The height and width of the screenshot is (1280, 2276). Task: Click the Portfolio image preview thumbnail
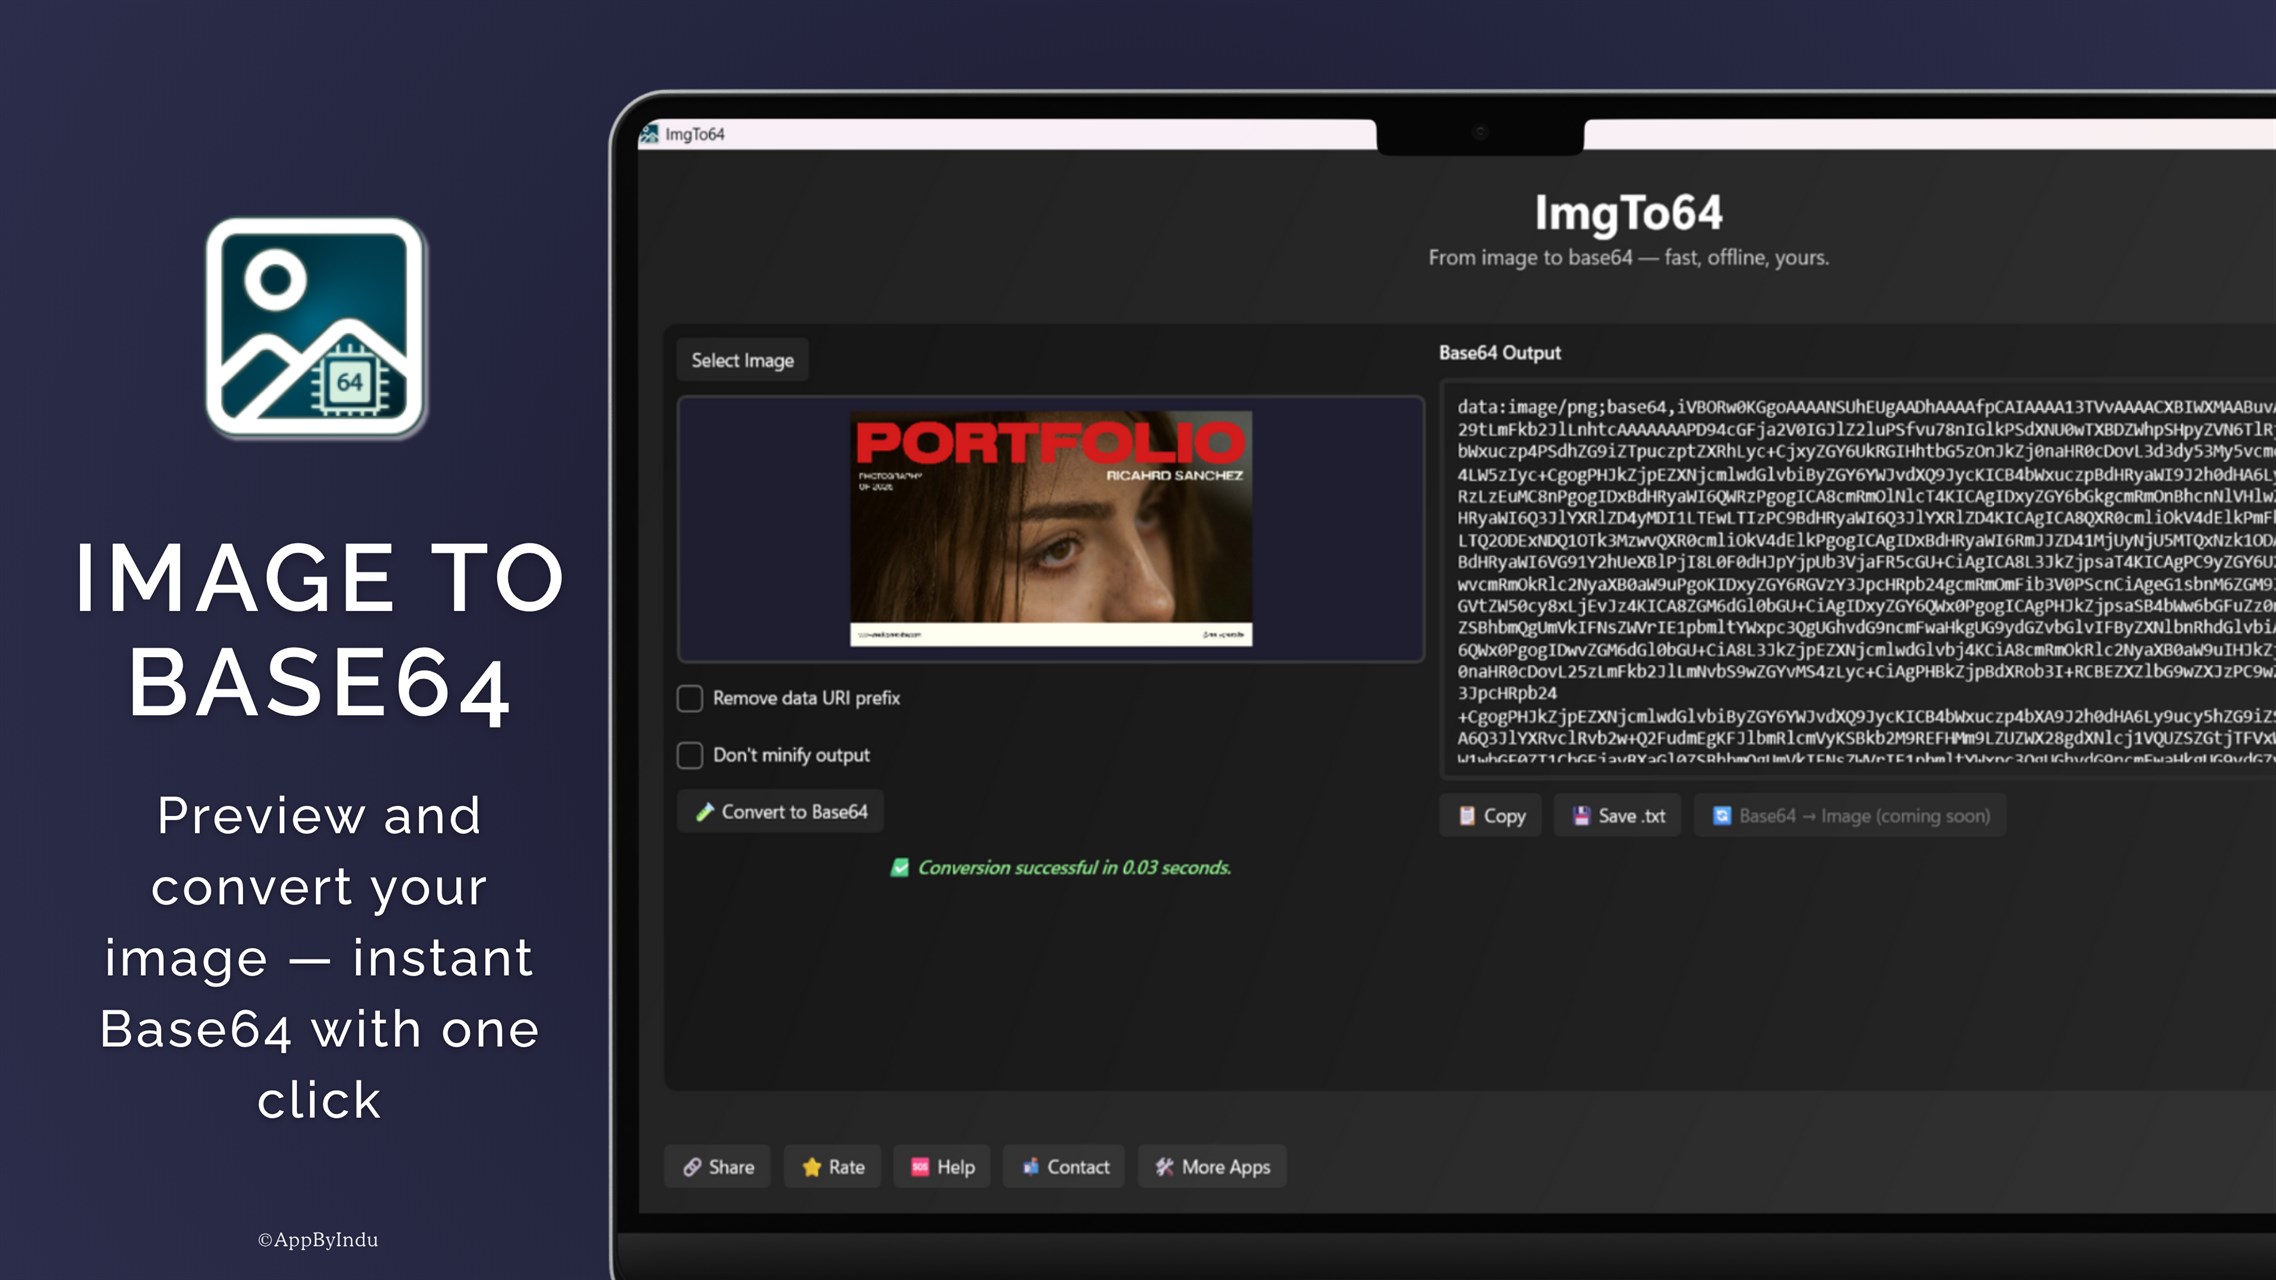click(1050, 528)
